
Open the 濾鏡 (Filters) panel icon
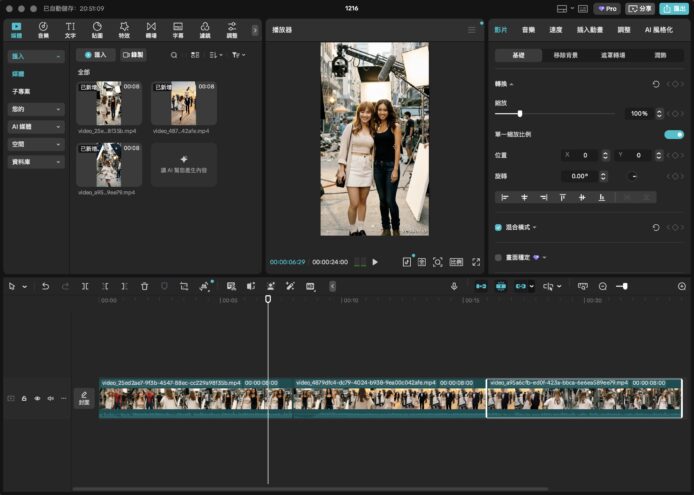coord(205,29)
